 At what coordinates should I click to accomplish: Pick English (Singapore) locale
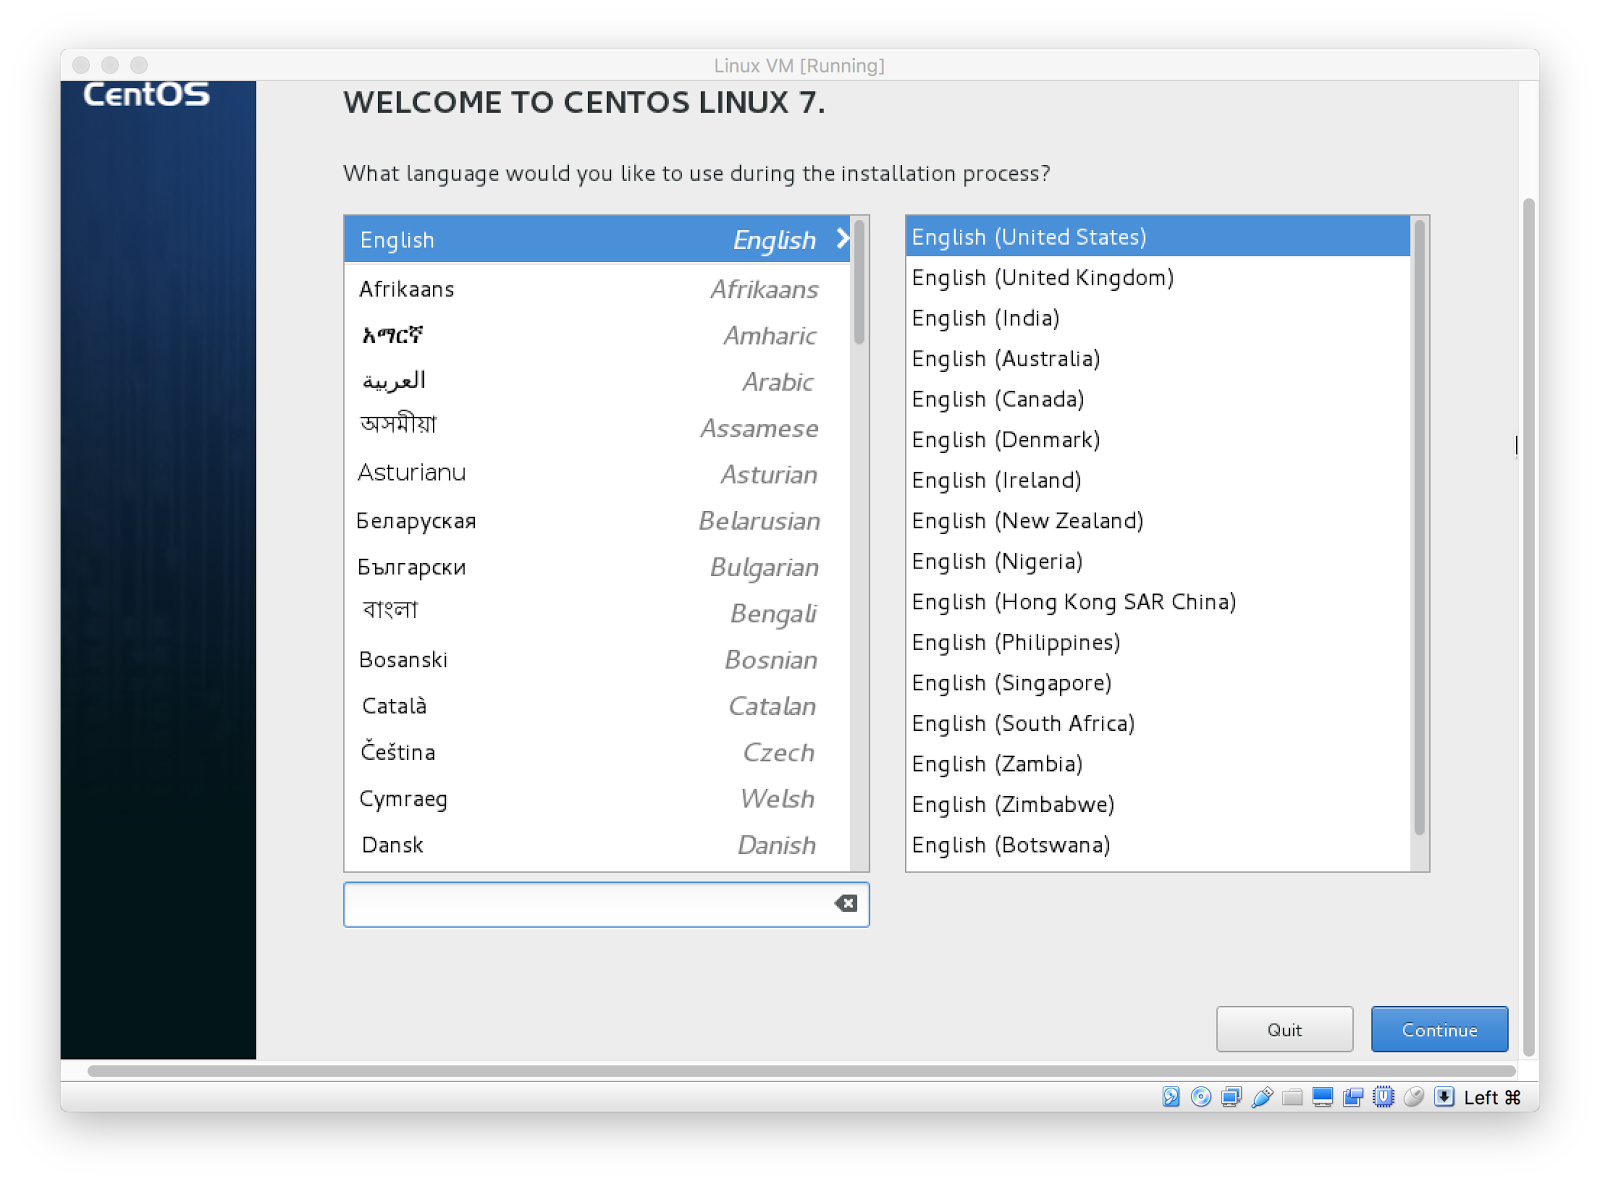tap(1158, 682)
